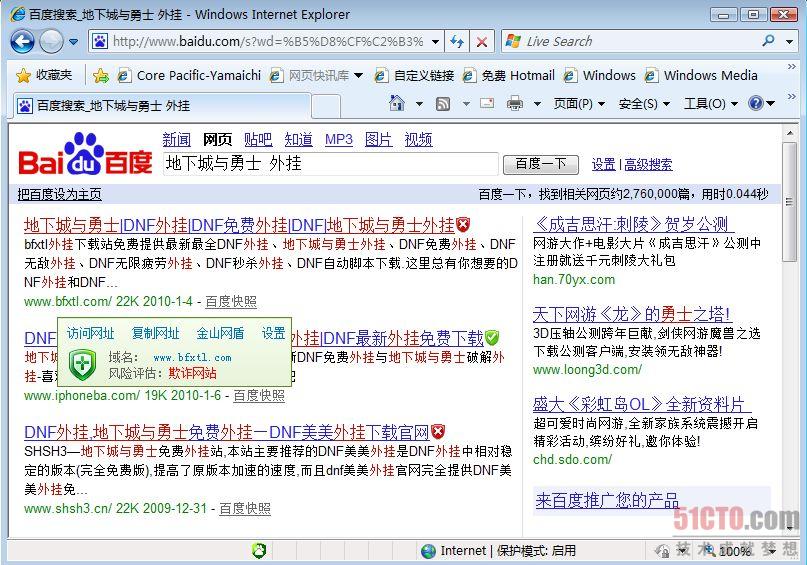Screen dimensions: 807x565
Task: Click 复制网址 in the security popup
Action: (155, 333)
